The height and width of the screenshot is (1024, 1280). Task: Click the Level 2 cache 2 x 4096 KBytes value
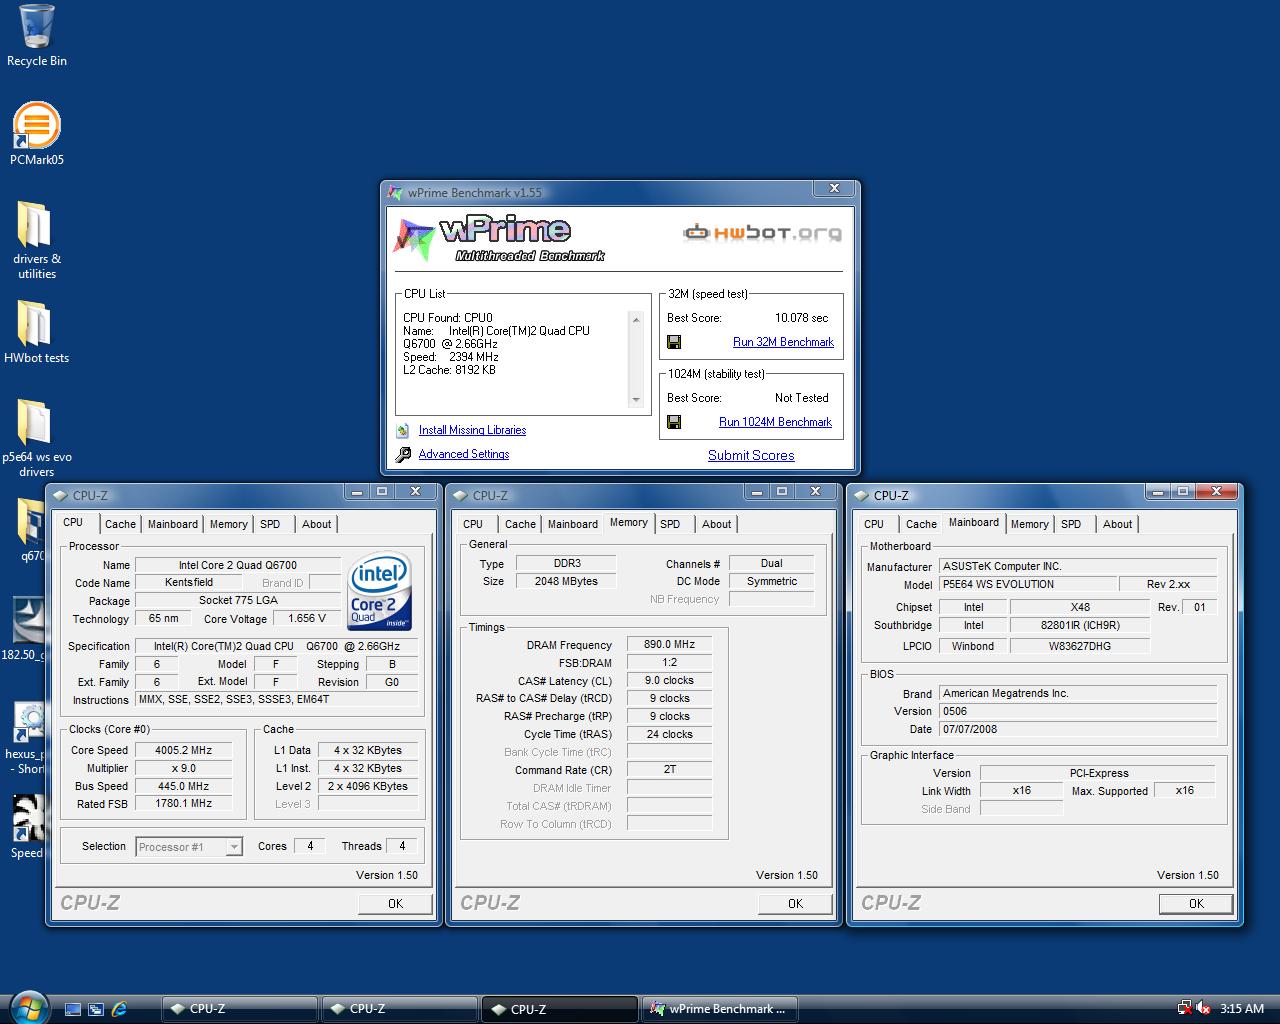pos(368,786)
